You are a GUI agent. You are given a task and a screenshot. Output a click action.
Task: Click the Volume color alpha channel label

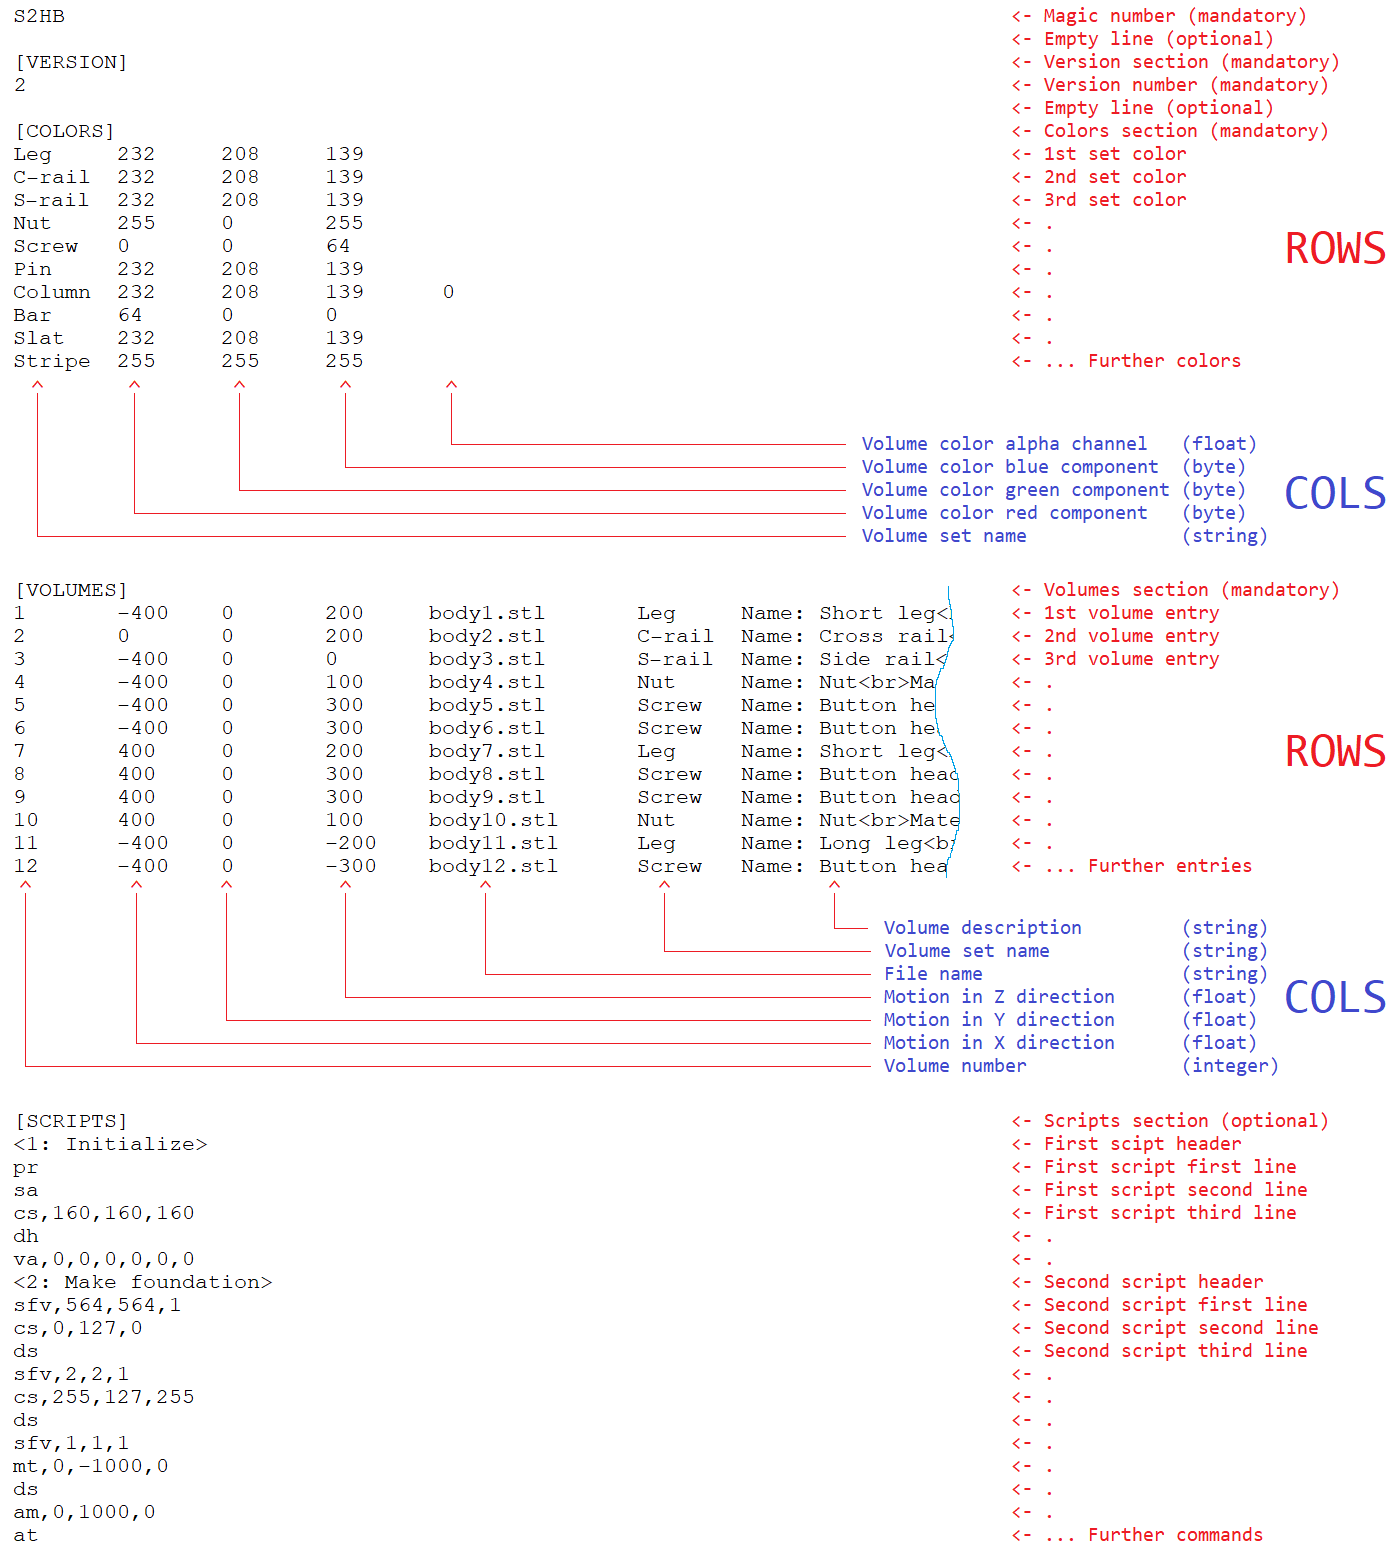1004,444
